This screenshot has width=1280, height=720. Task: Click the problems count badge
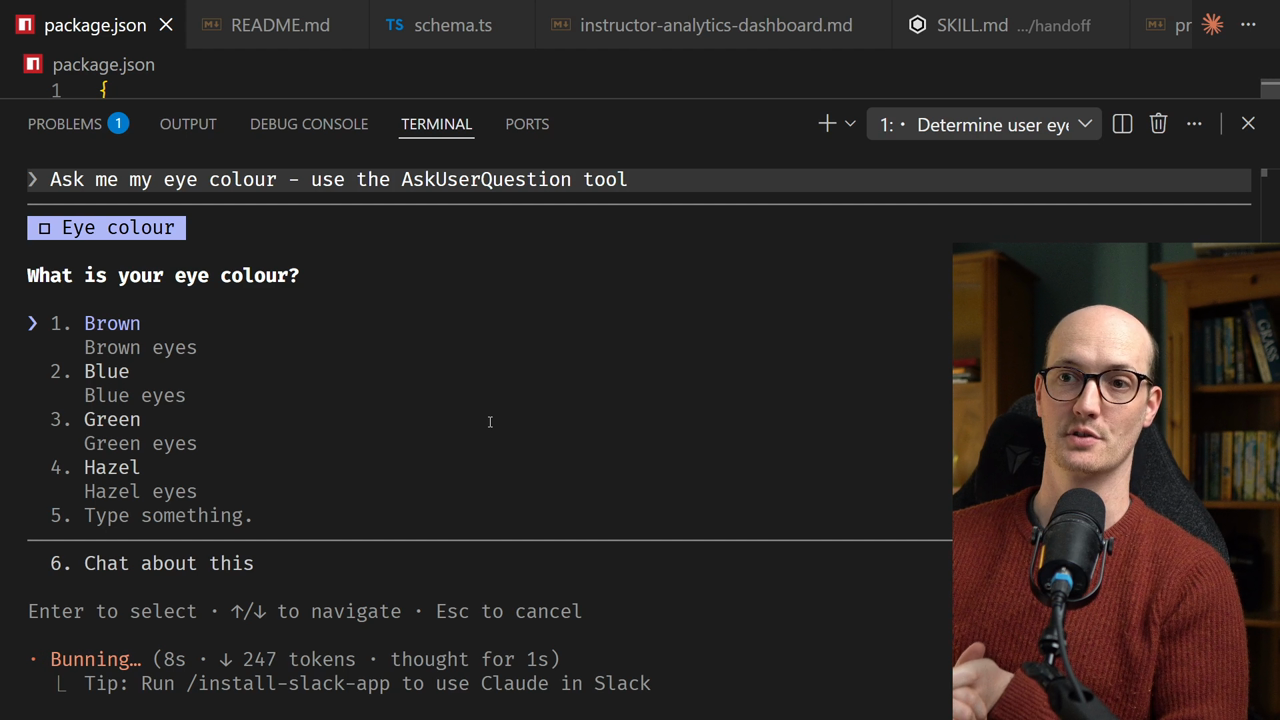[118, 124]
